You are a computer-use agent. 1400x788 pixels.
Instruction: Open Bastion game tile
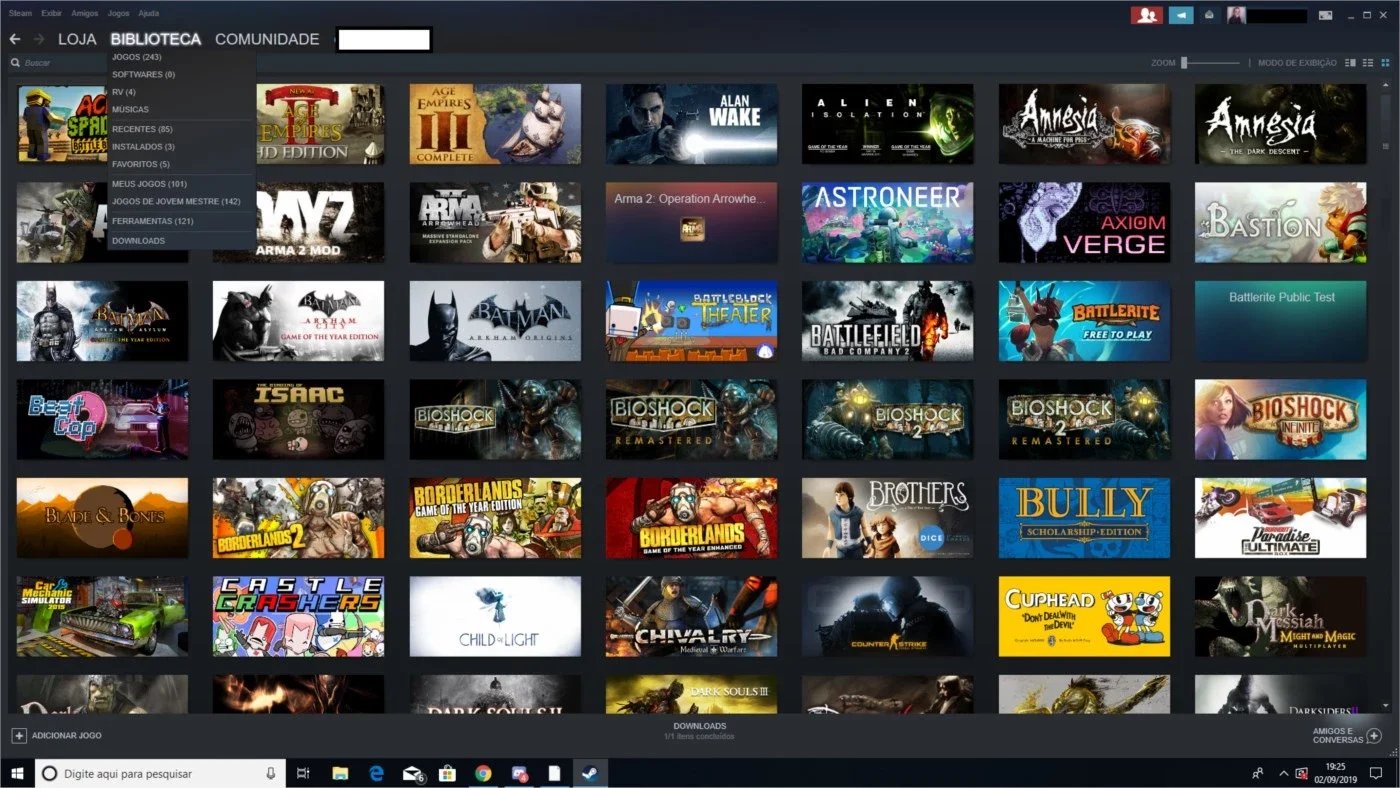[1281, 222]
